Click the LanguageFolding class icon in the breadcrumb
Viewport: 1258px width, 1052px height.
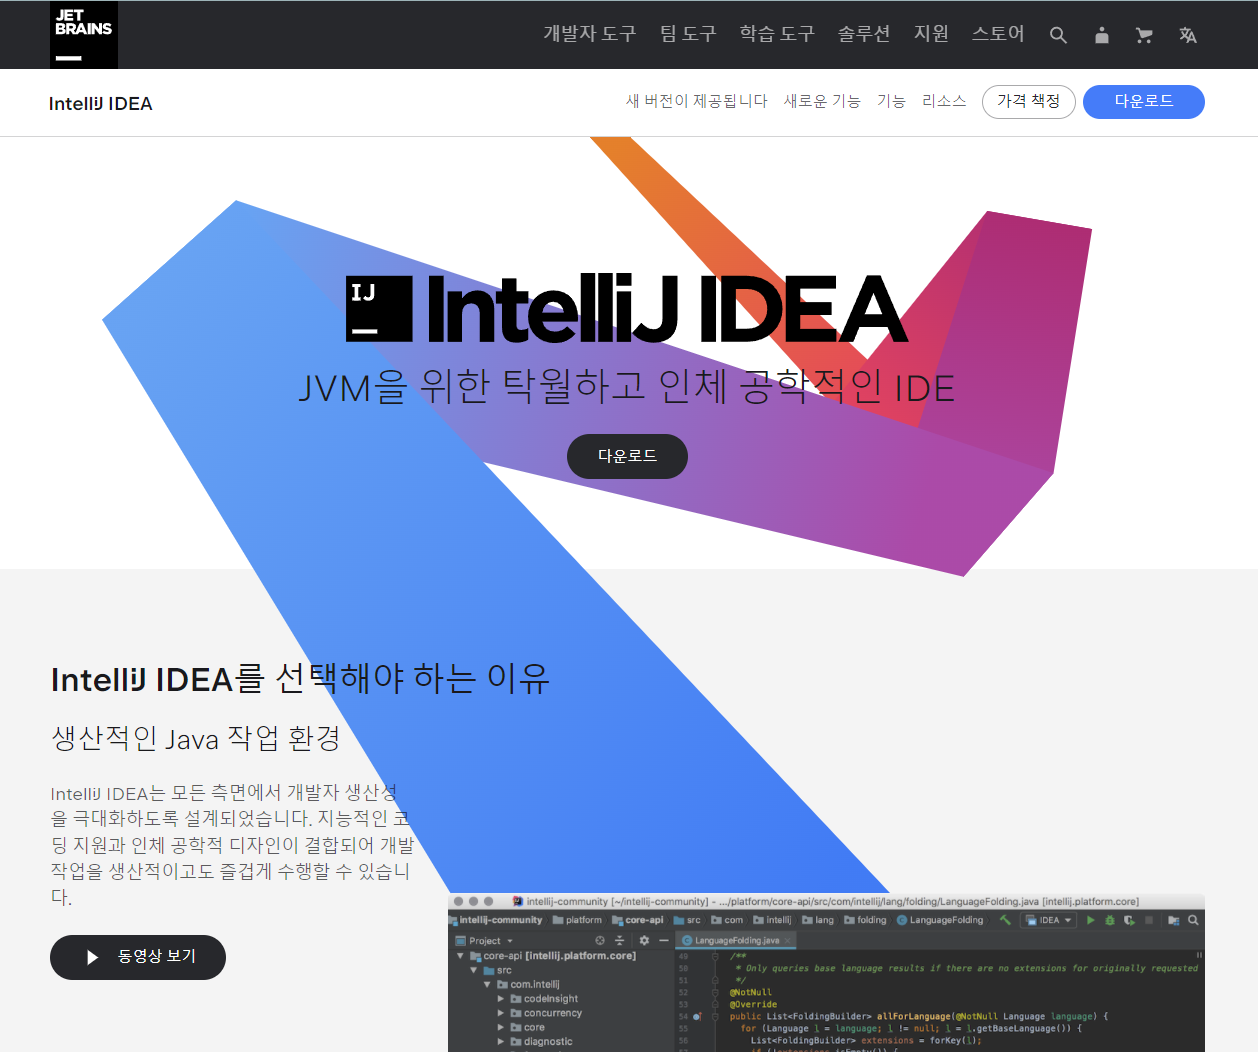click(902, 920)
